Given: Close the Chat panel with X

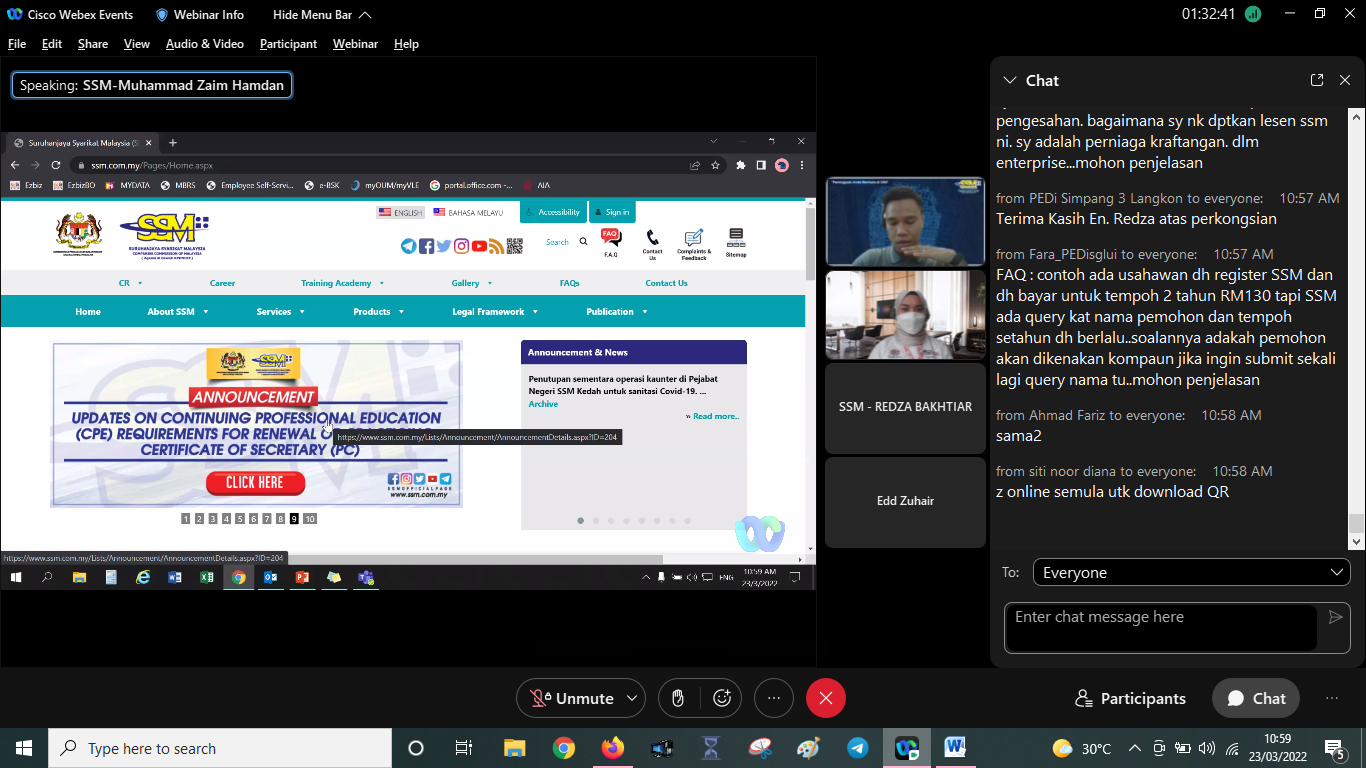Looking at the screenshot, I should pyautogui.click(x=1345, y=80).
